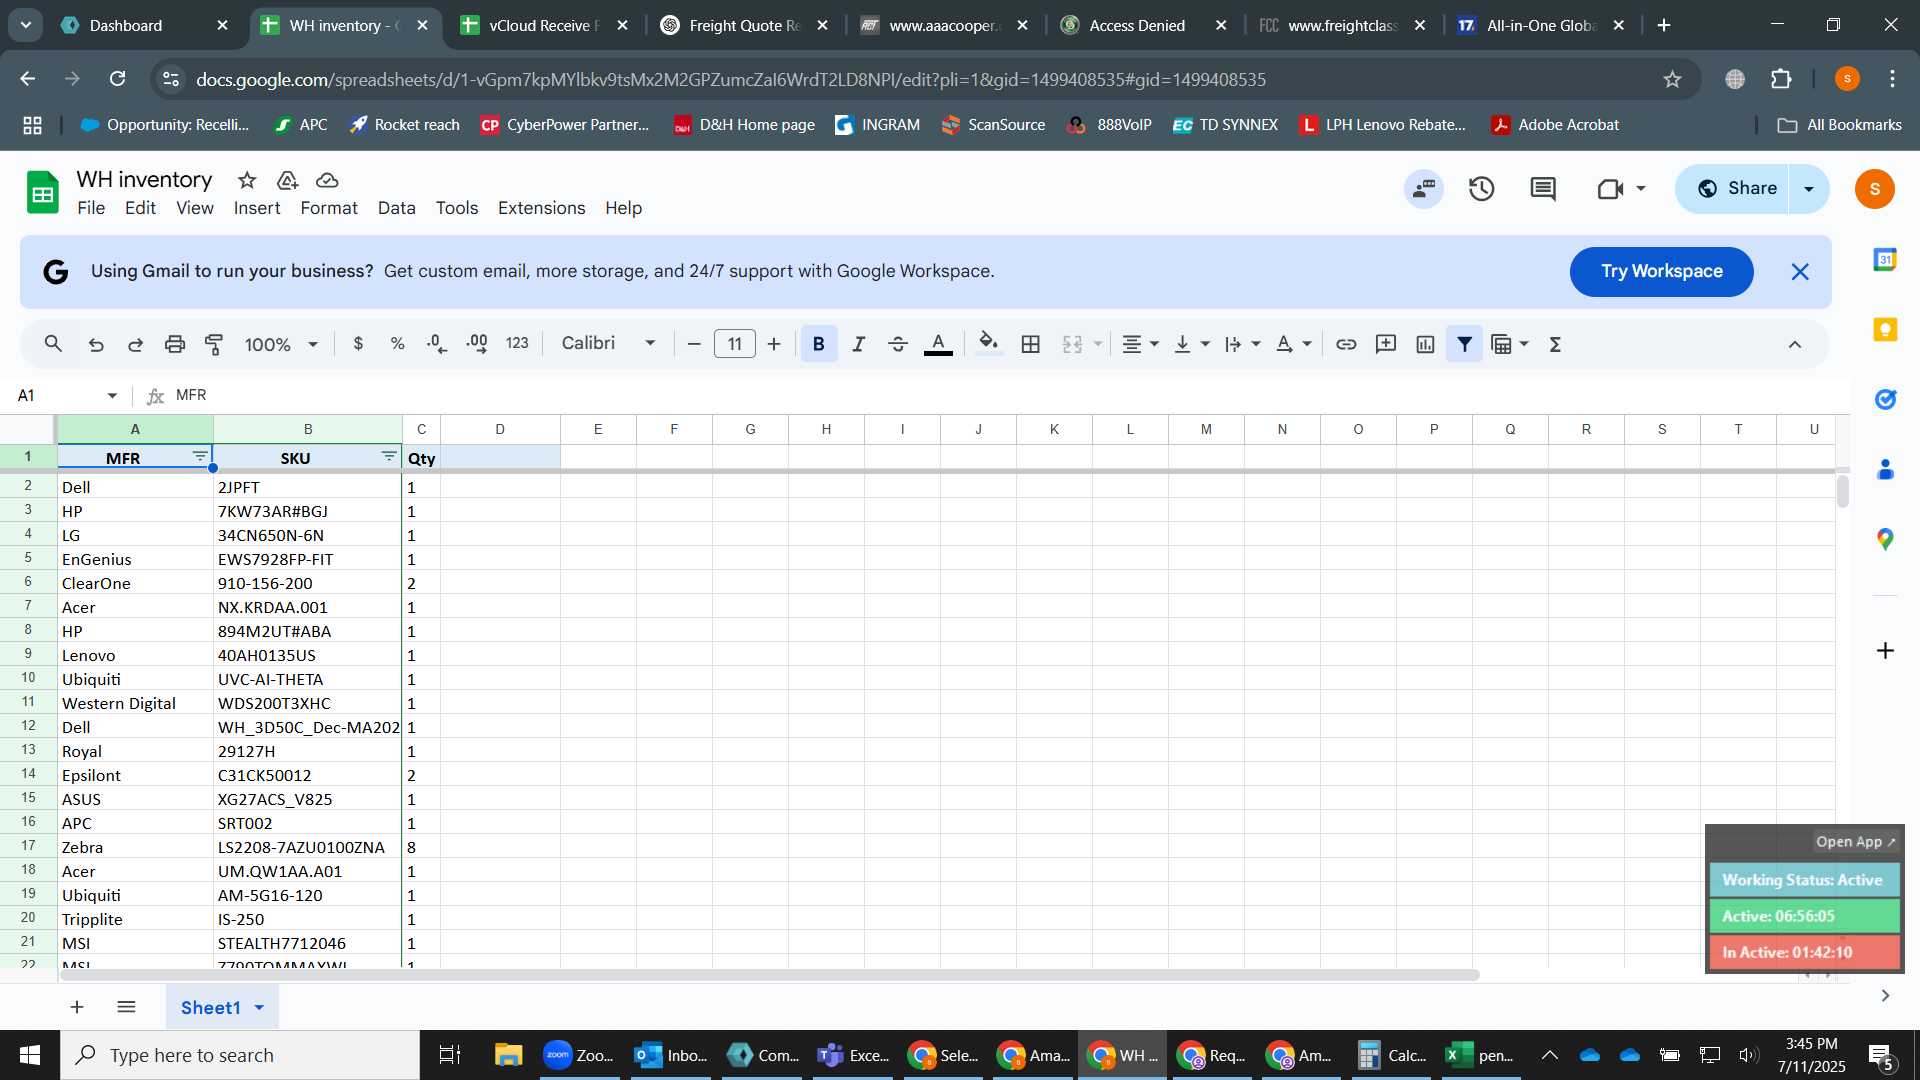Open the all sheets list
1920x1080 pixels.
point(126,1007)
